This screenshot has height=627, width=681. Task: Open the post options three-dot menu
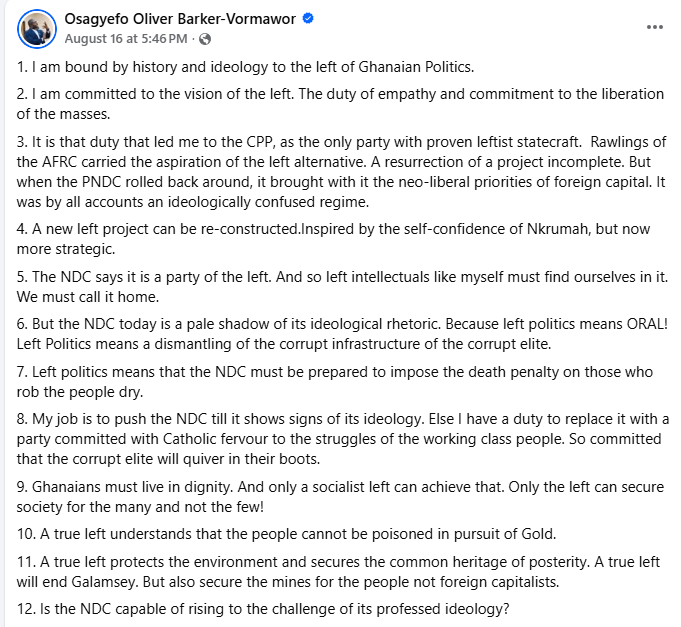pos(655,27)
